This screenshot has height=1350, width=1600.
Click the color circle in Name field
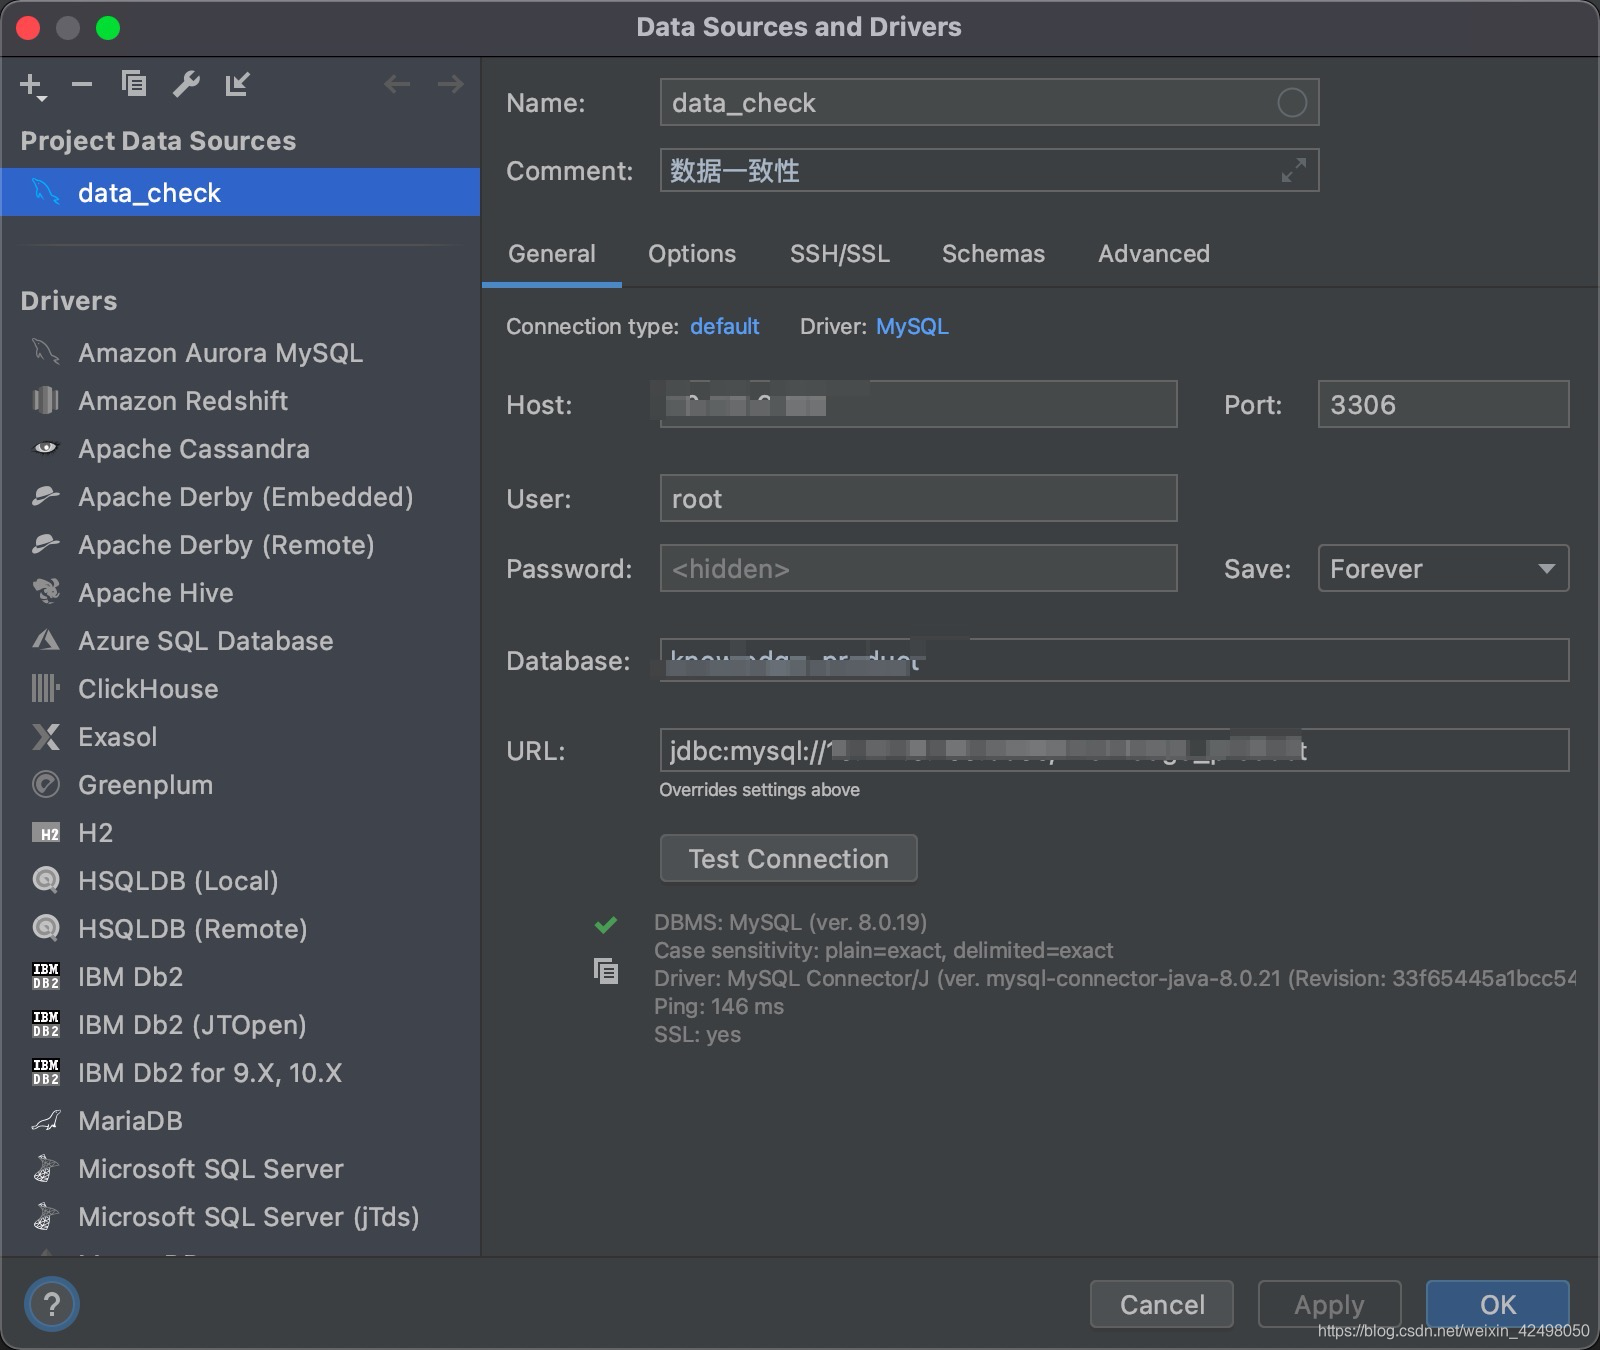(x=1292, y=102)
